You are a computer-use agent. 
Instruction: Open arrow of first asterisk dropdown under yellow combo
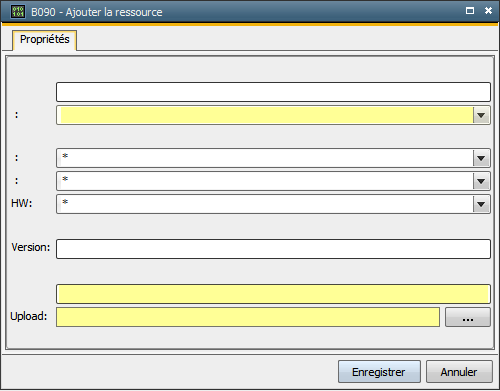[481, 158]
